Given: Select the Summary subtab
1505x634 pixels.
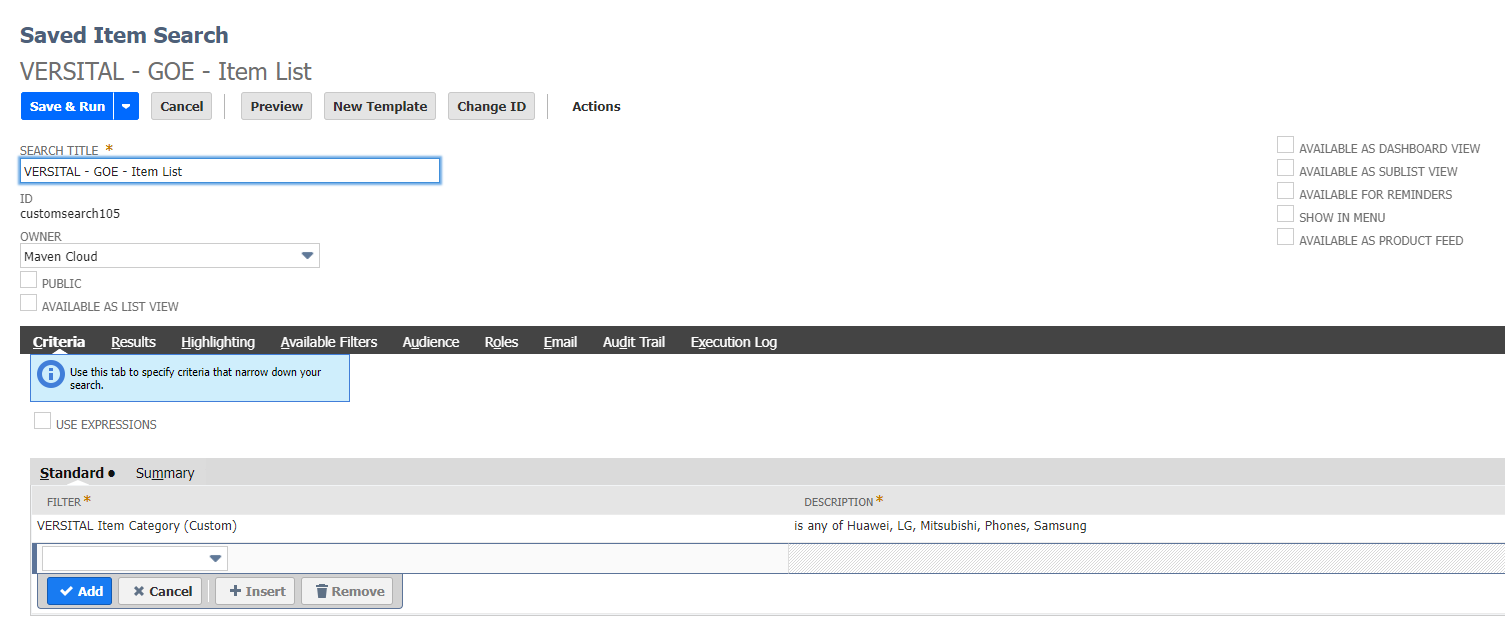Looking at the screenshot, I should pyautogui.click(x=165, y=473).
